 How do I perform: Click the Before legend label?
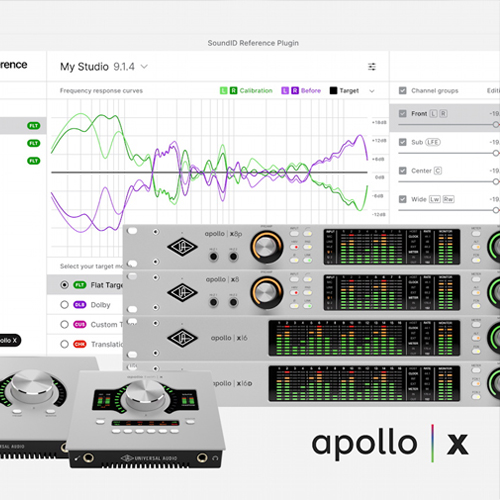tap(311, 91)
